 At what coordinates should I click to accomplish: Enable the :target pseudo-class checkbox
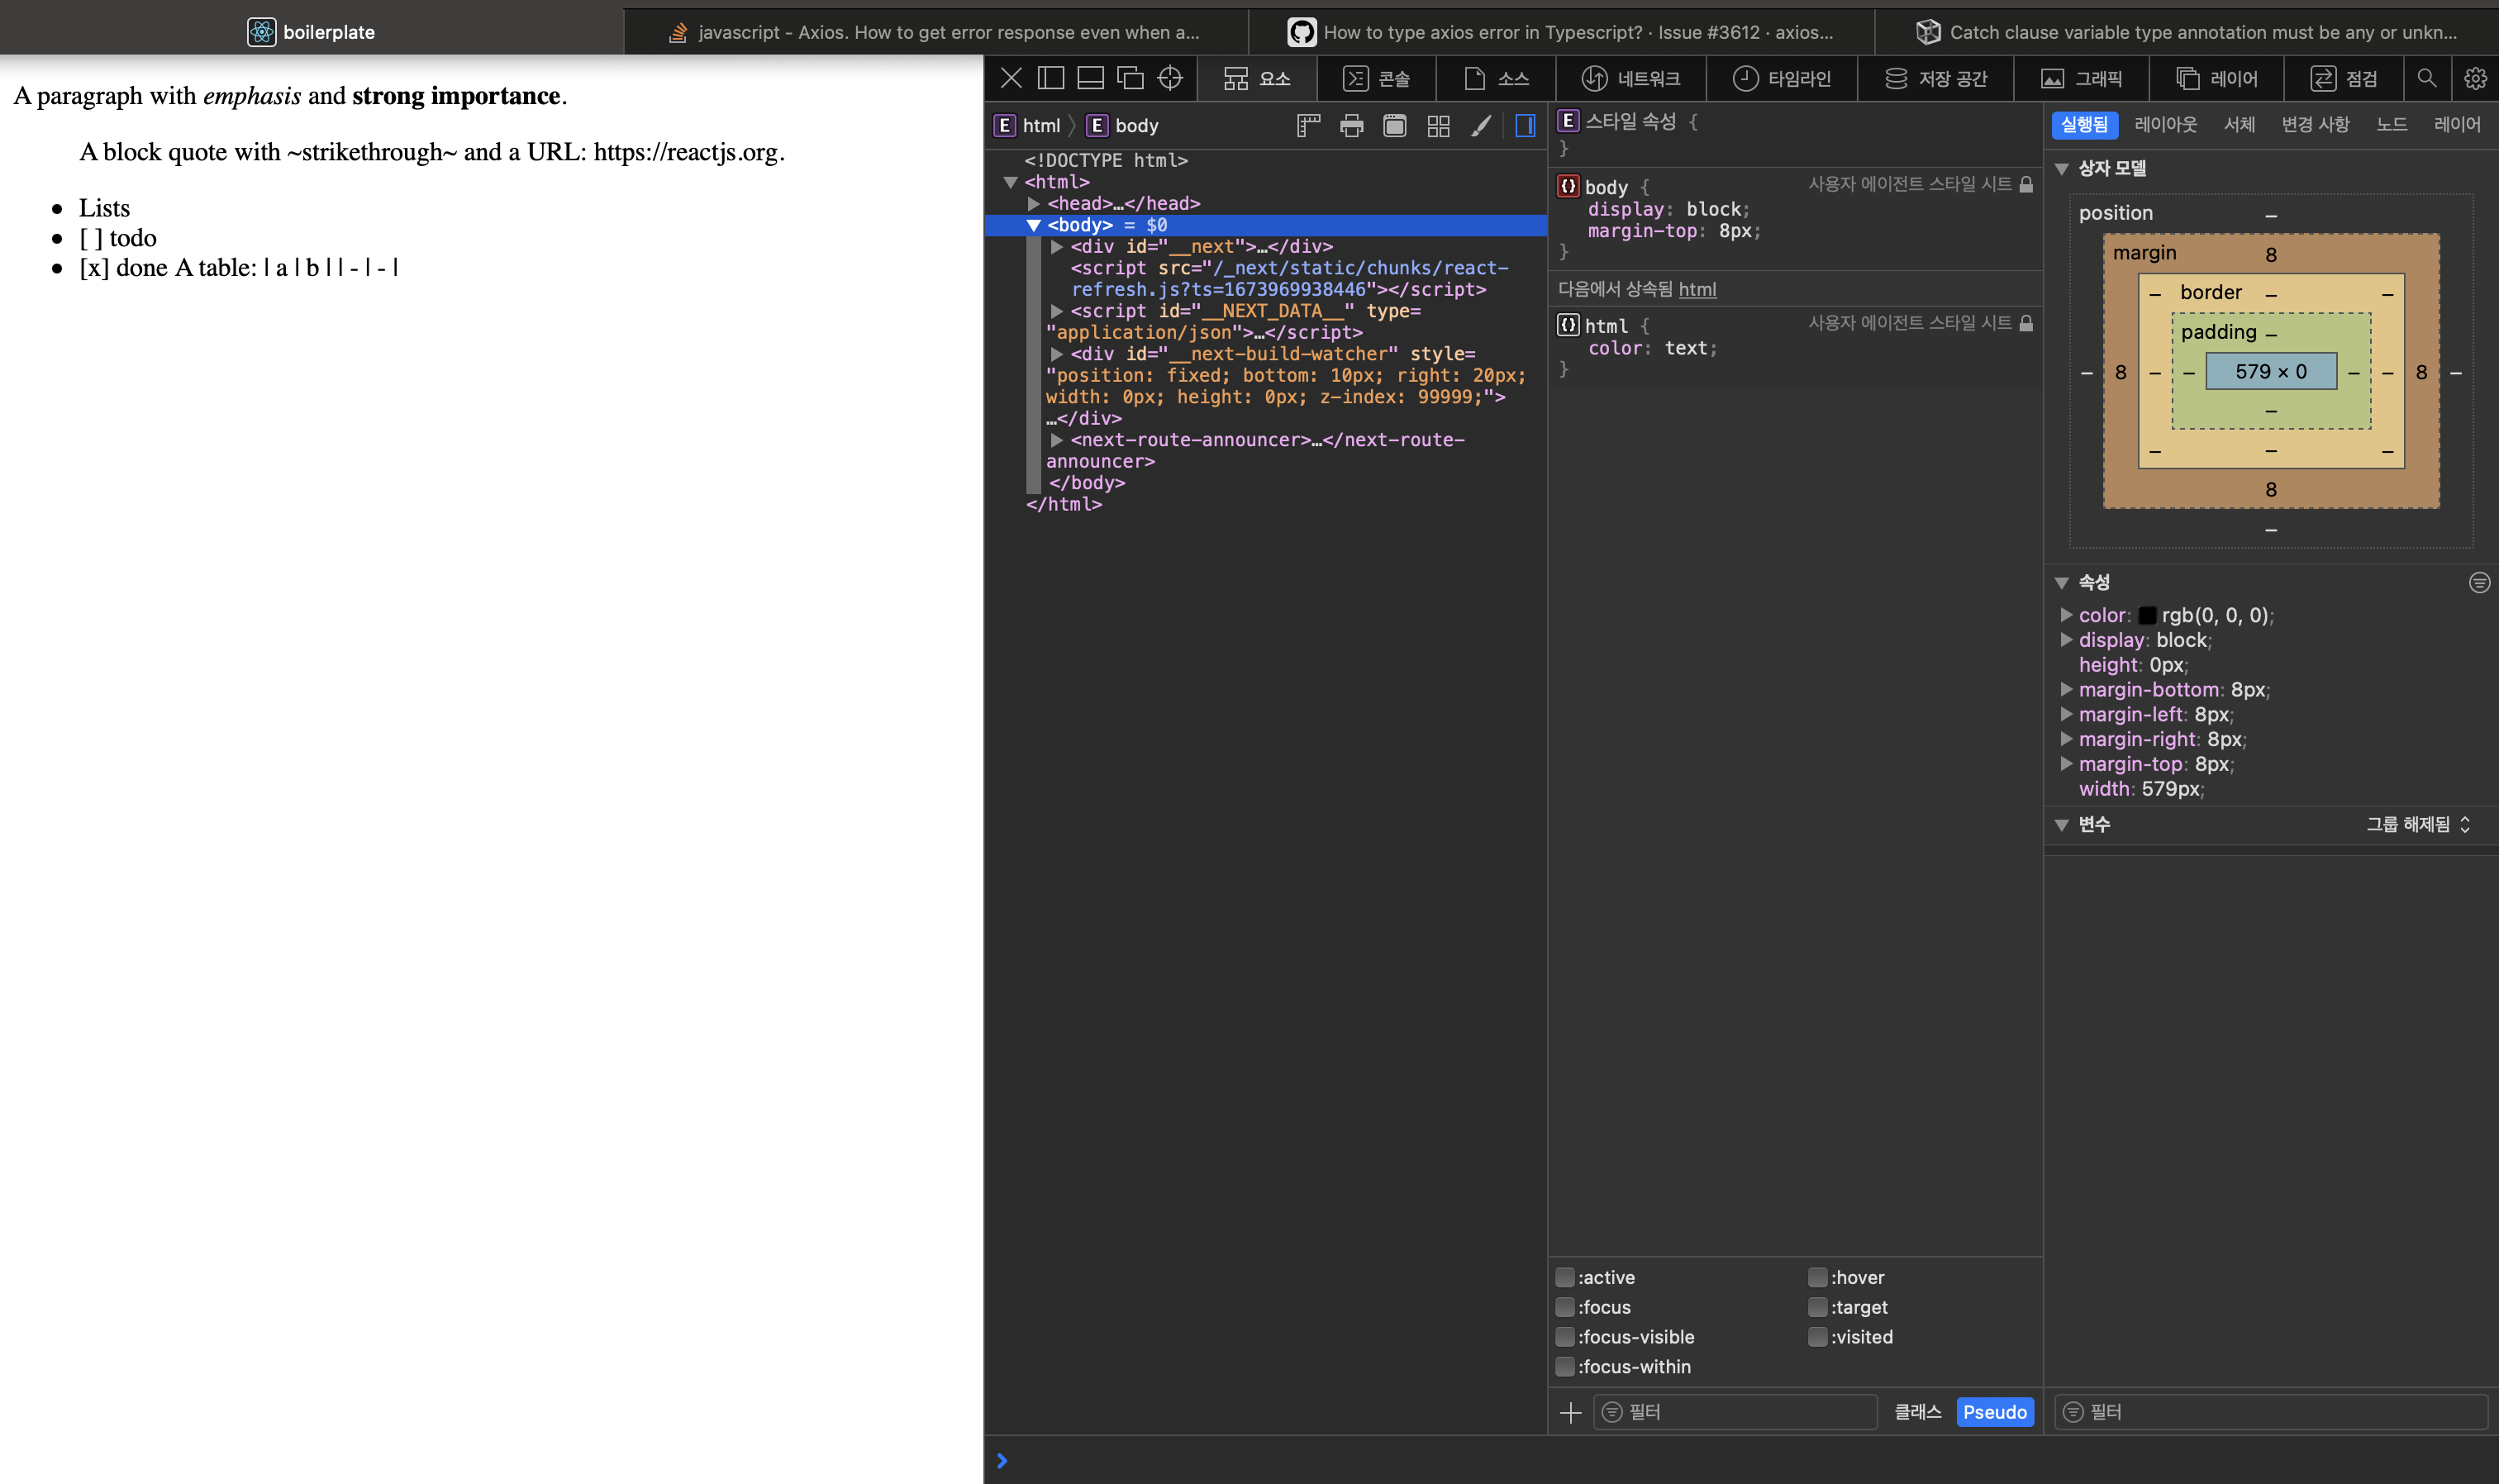tap(1817, 1307)
